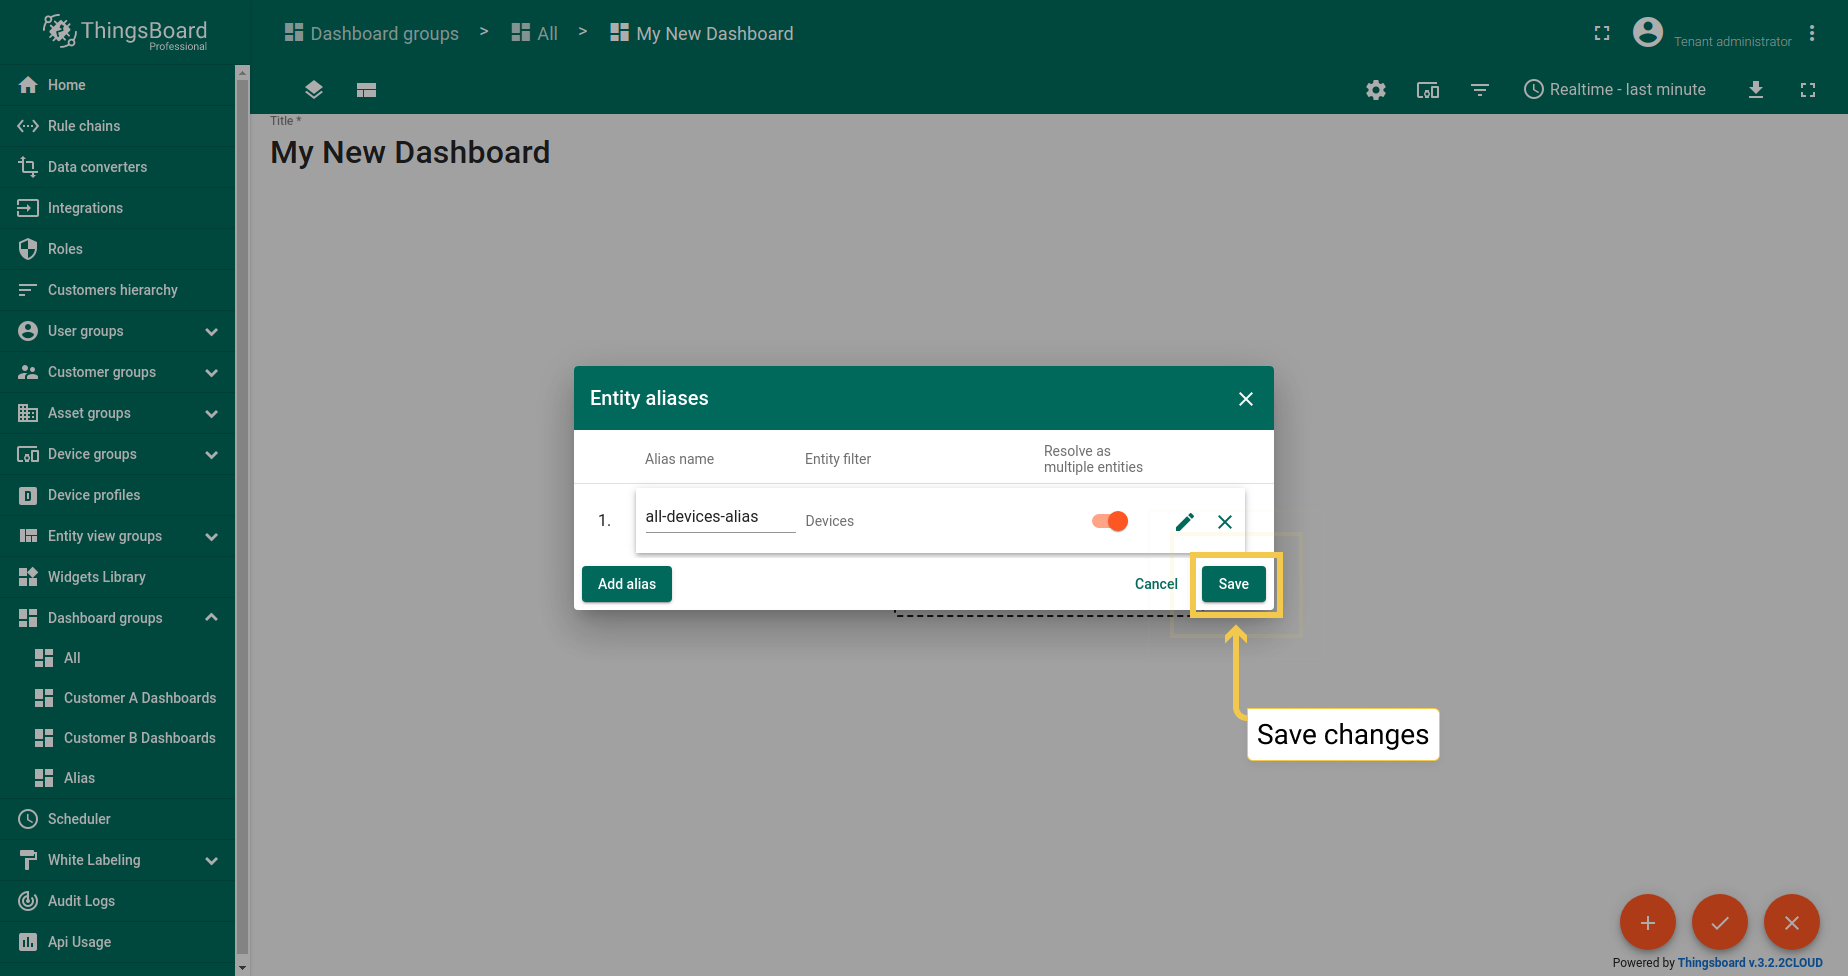Open Customers hierarchy
Viewport: 1848px width, 976px height.
(x=117, y=290)
